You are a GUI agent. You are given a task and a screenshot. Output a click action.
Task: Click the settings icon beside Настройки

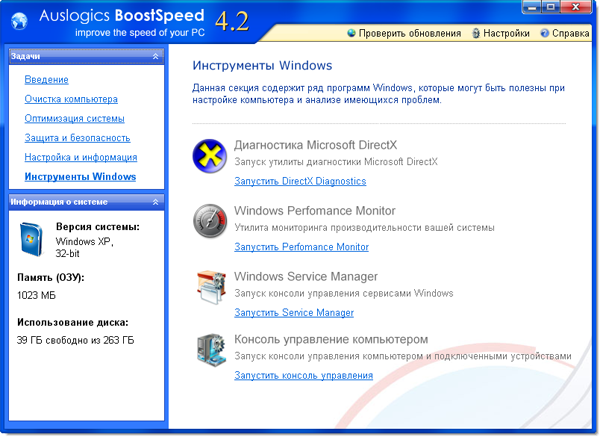pyautogui.click(x=476, y=33)
